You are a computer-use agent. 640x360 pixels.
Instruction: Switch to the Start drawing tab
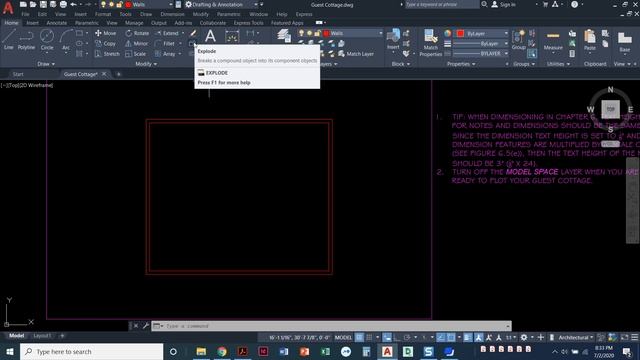click(18, 74)
